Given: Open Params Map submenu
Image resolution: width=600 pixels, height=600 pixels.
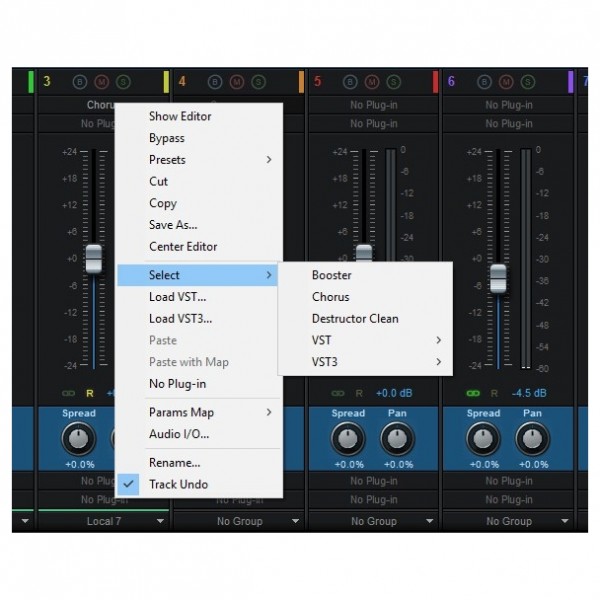Looking at the screenshot, I should tap(199, 412).
